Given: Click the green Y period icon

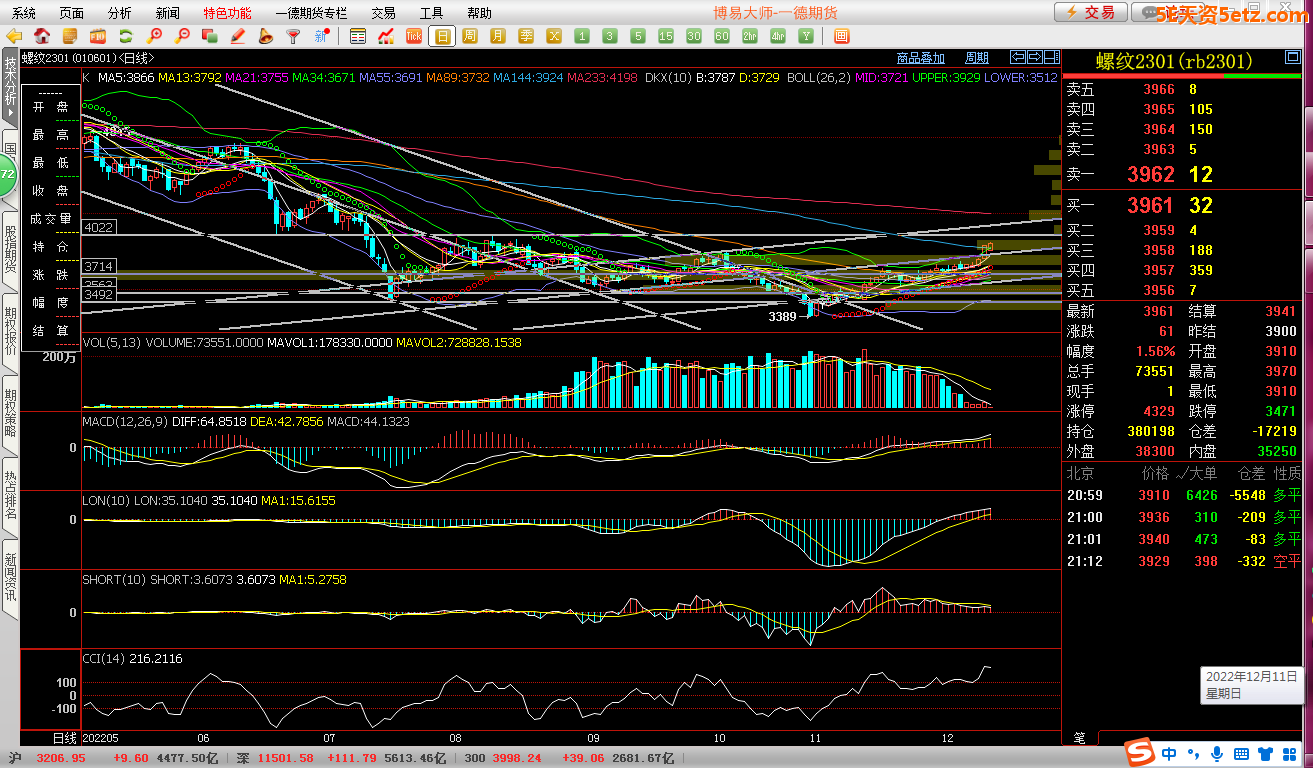Looking at the screenshot, I should click(805, 36).
